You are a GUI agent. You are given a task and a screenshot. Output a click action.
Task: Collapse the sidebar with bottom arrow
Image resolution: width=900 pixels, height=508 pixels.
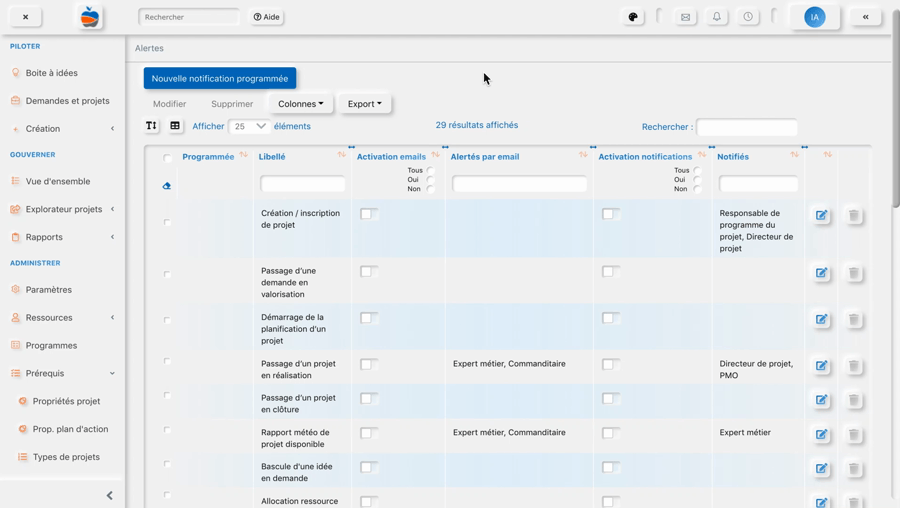(x=110, y=495)
